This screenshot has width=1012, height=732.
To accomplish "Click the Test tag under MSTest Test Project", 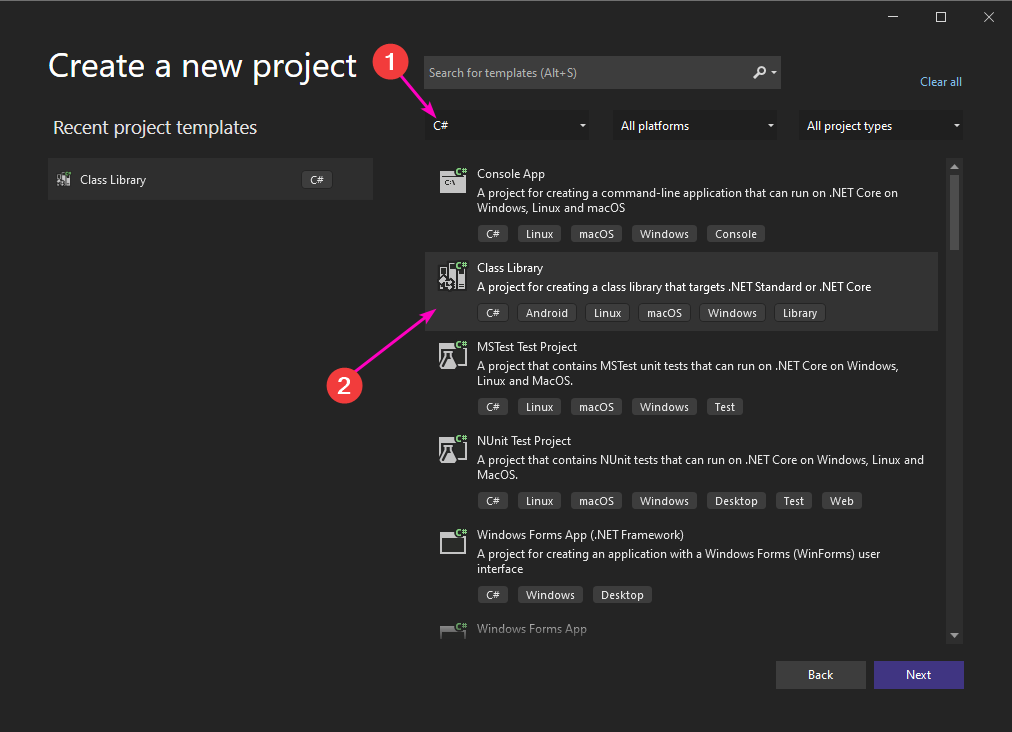I will (x=725, y=407).
